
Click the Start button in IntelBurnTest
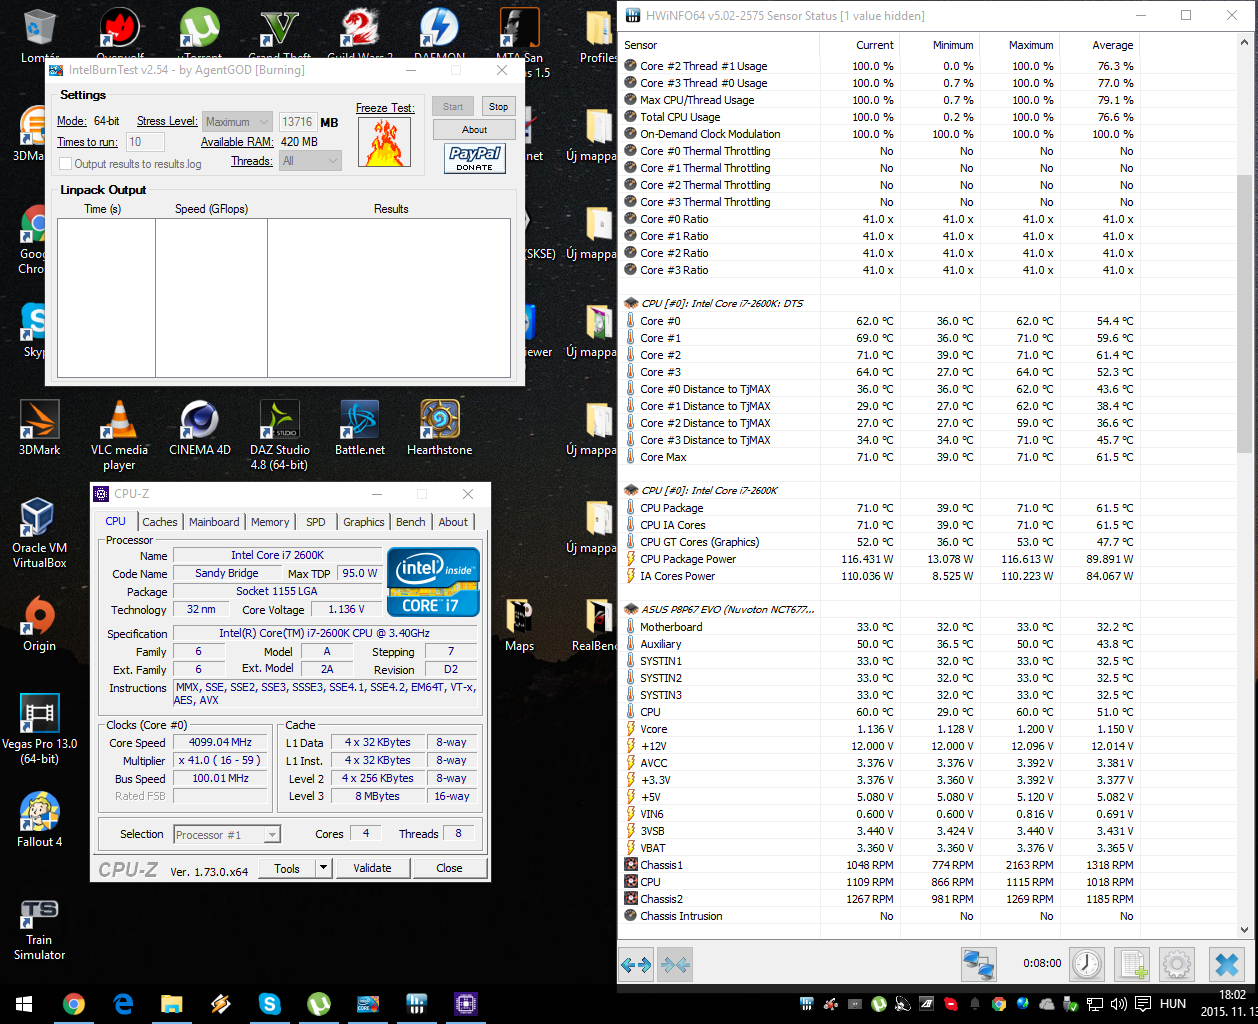453,106
